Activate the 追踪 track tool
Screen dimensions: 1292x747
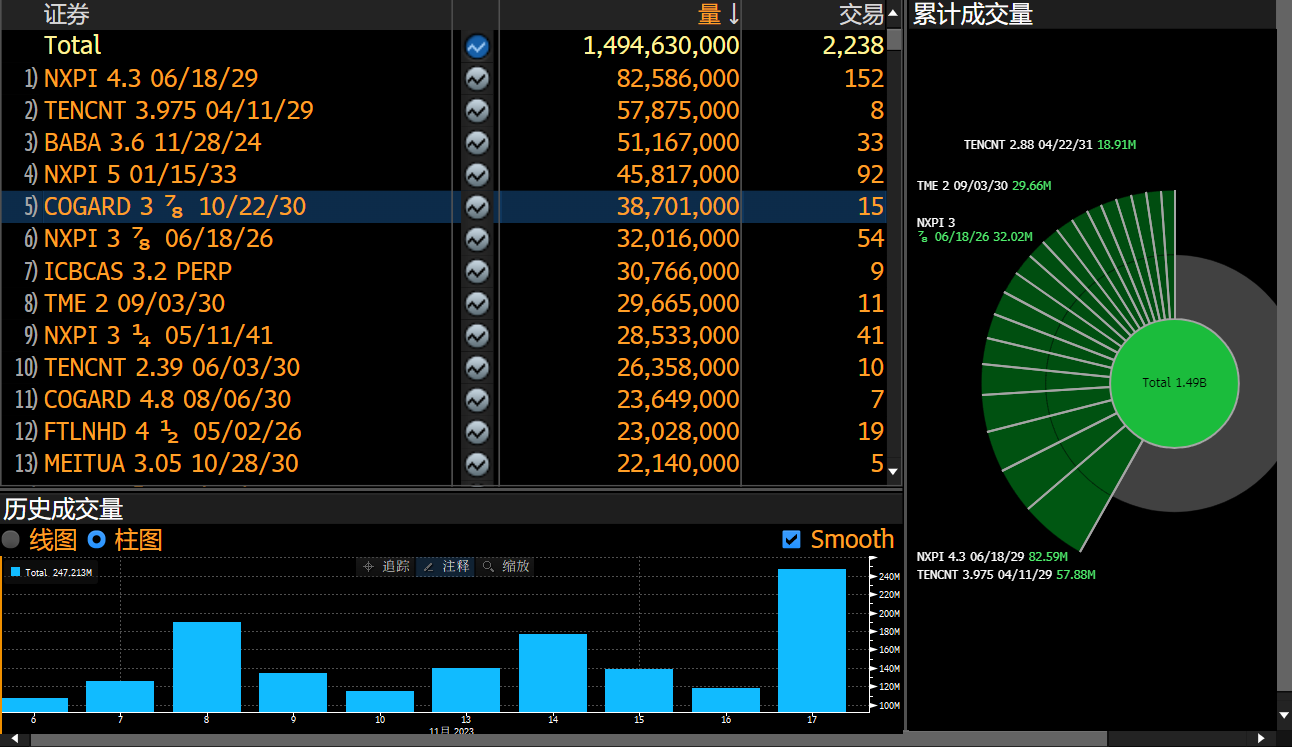[x=386, y=566]
